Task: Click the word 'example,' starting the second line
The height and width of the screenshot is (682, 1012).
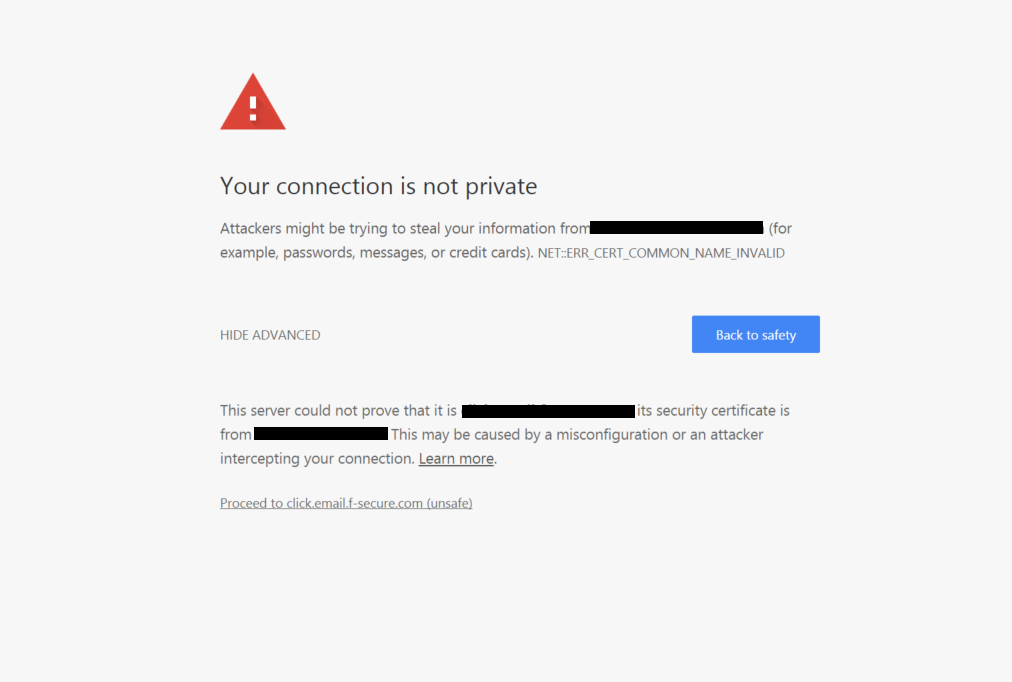Action: (x=249, y=253)
